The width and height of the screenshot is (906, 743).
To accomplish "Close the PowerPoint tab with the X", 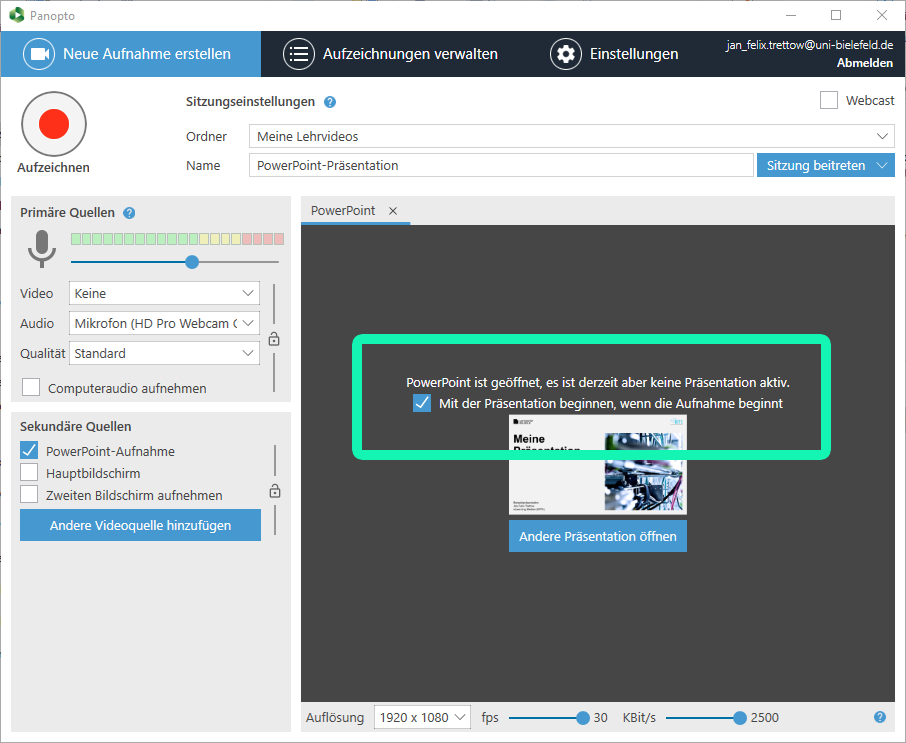I will pyautogui.click(x=393, y=211).
